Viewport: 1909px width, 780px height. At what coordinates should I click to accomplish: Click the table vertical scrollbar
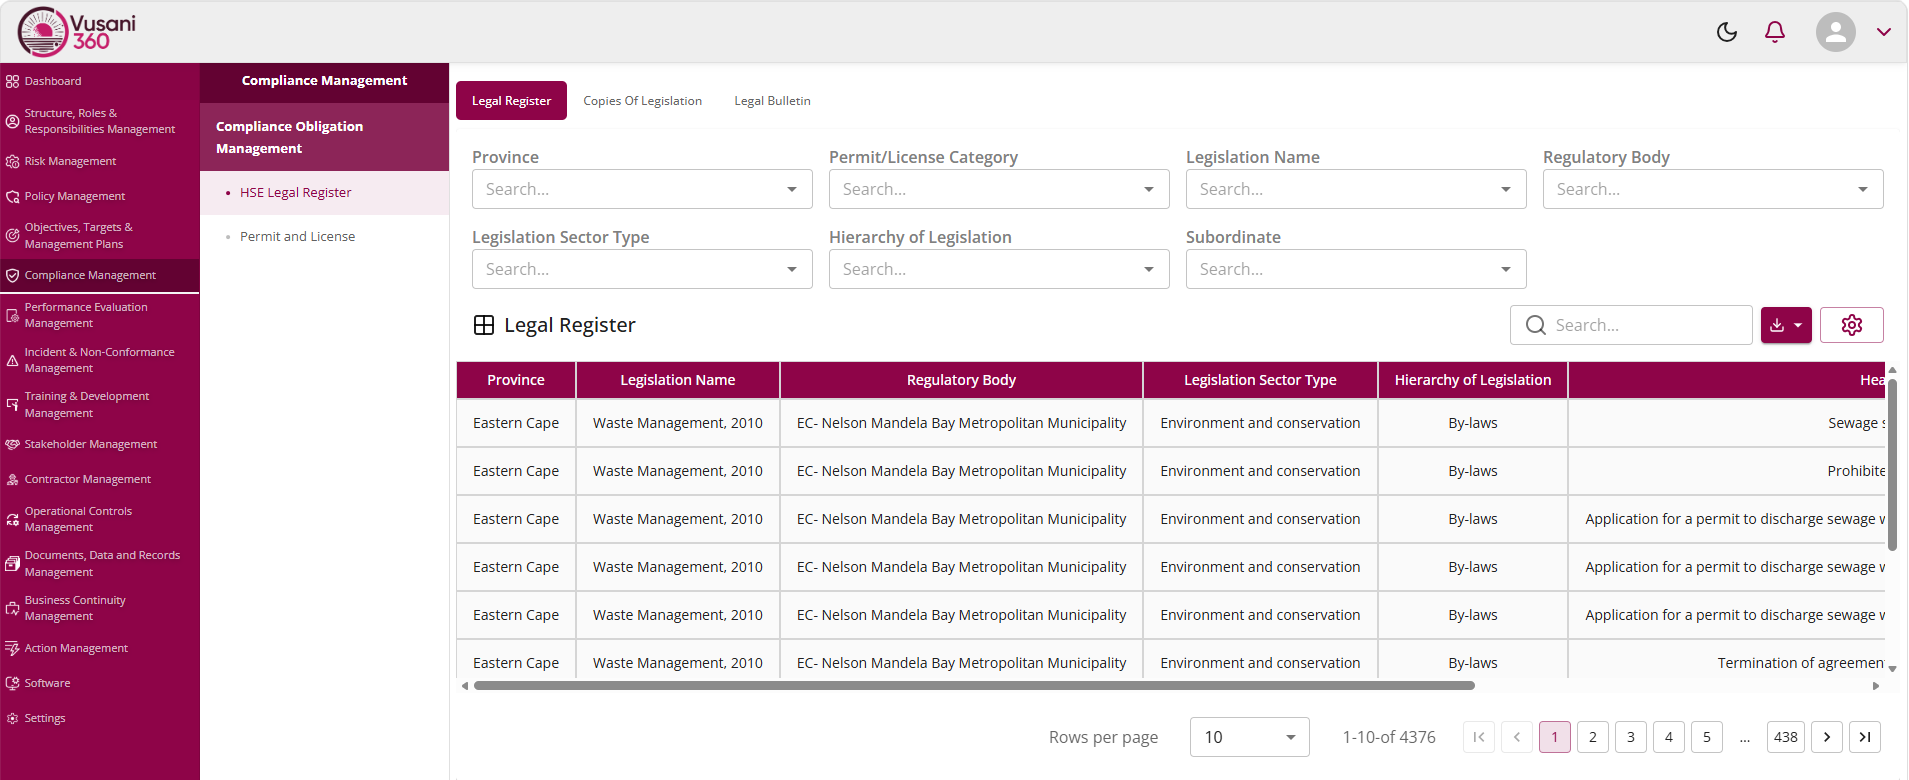point(1892,464)
